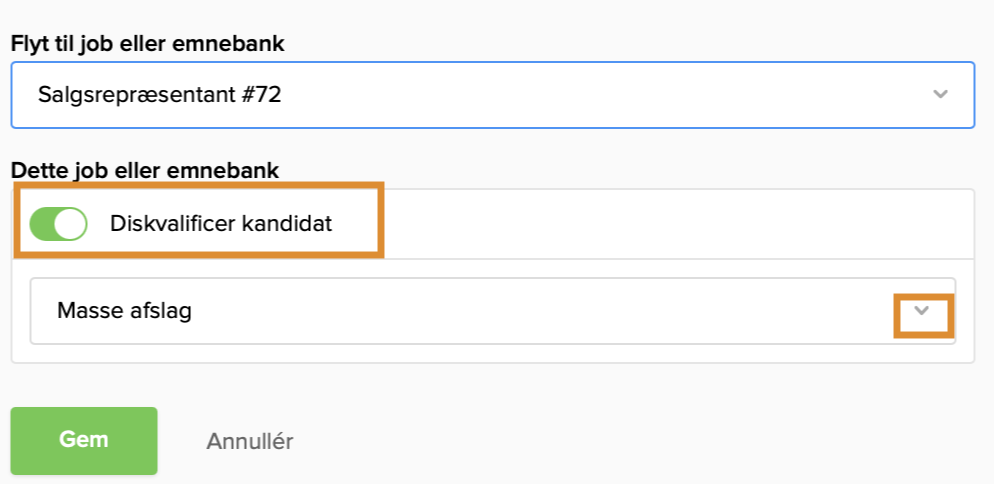Open the move-to-job selector under Flyt til job

point(492,95)
